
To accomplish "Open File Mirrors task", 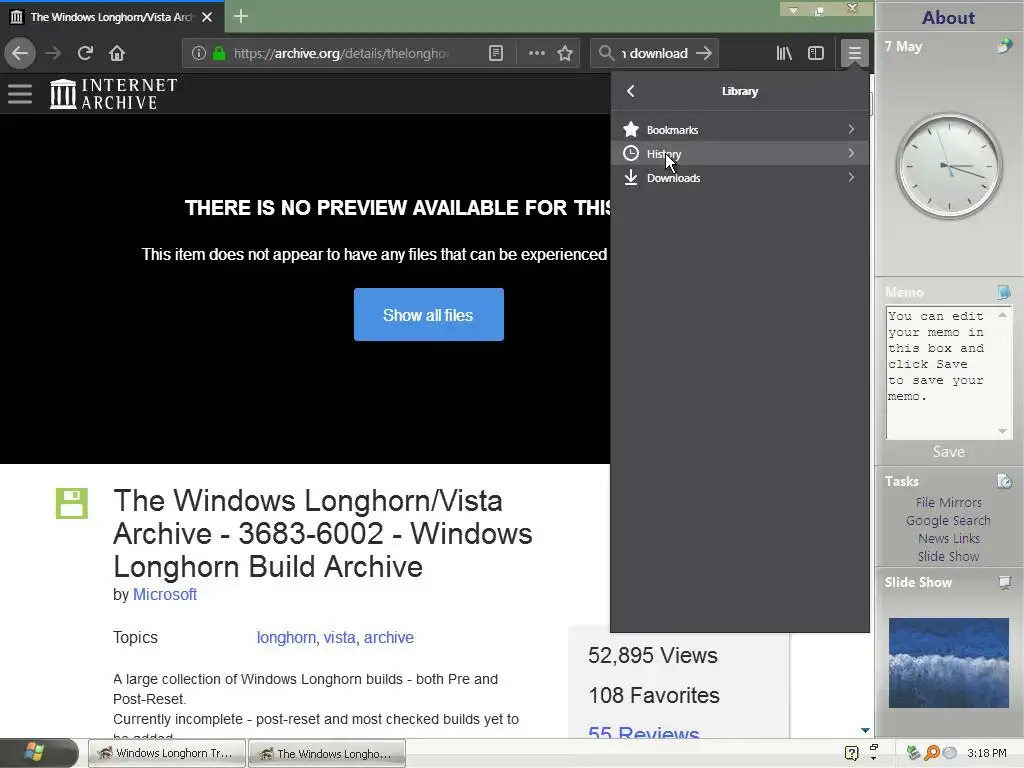I will (x=948, y=502).
